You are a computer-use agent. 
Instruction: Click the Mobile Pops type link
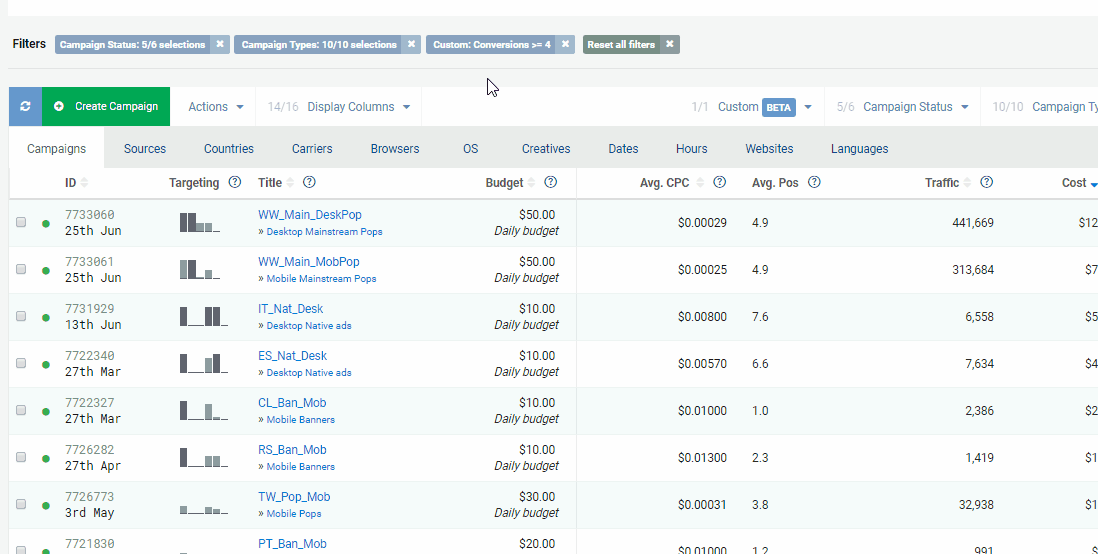[294, 513]
